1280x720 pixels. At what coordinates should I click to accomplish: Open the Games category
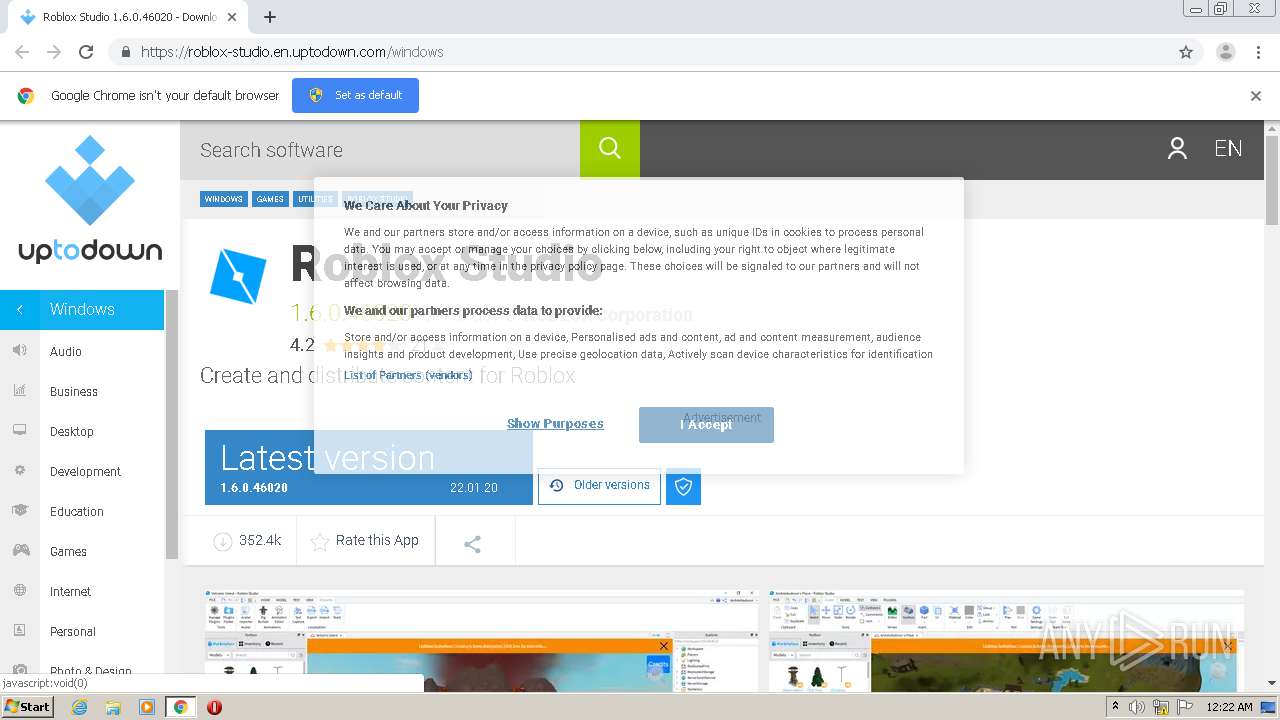point(68,551)
